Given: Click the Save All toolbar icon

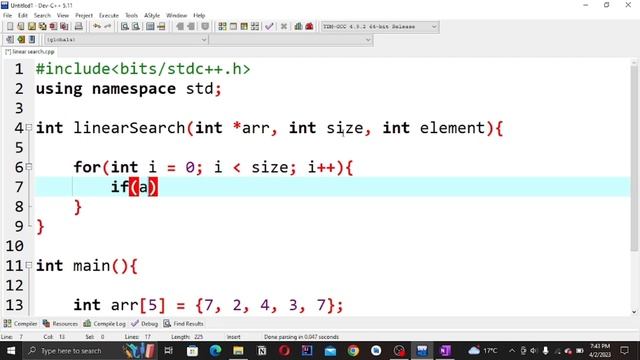Looking at the screenshot, I should pos(42,27).
